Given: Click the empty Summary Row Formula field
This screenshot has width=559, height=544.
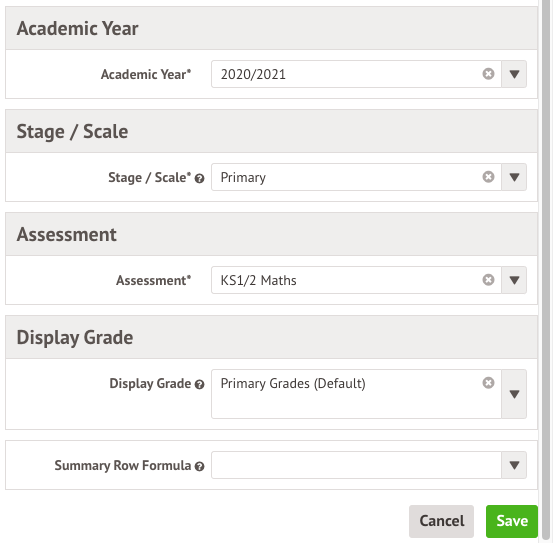Looking at the screenshot, I should click(357, 465).
